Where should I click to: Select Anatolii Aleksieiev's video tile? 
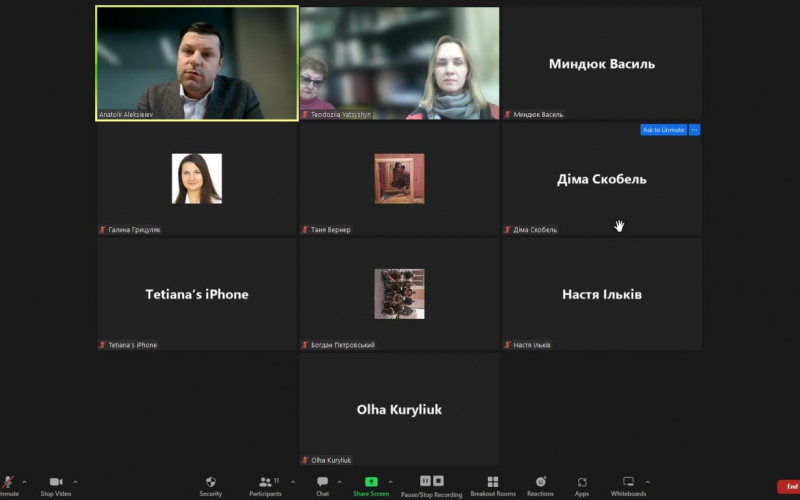(x=197, y=62)
